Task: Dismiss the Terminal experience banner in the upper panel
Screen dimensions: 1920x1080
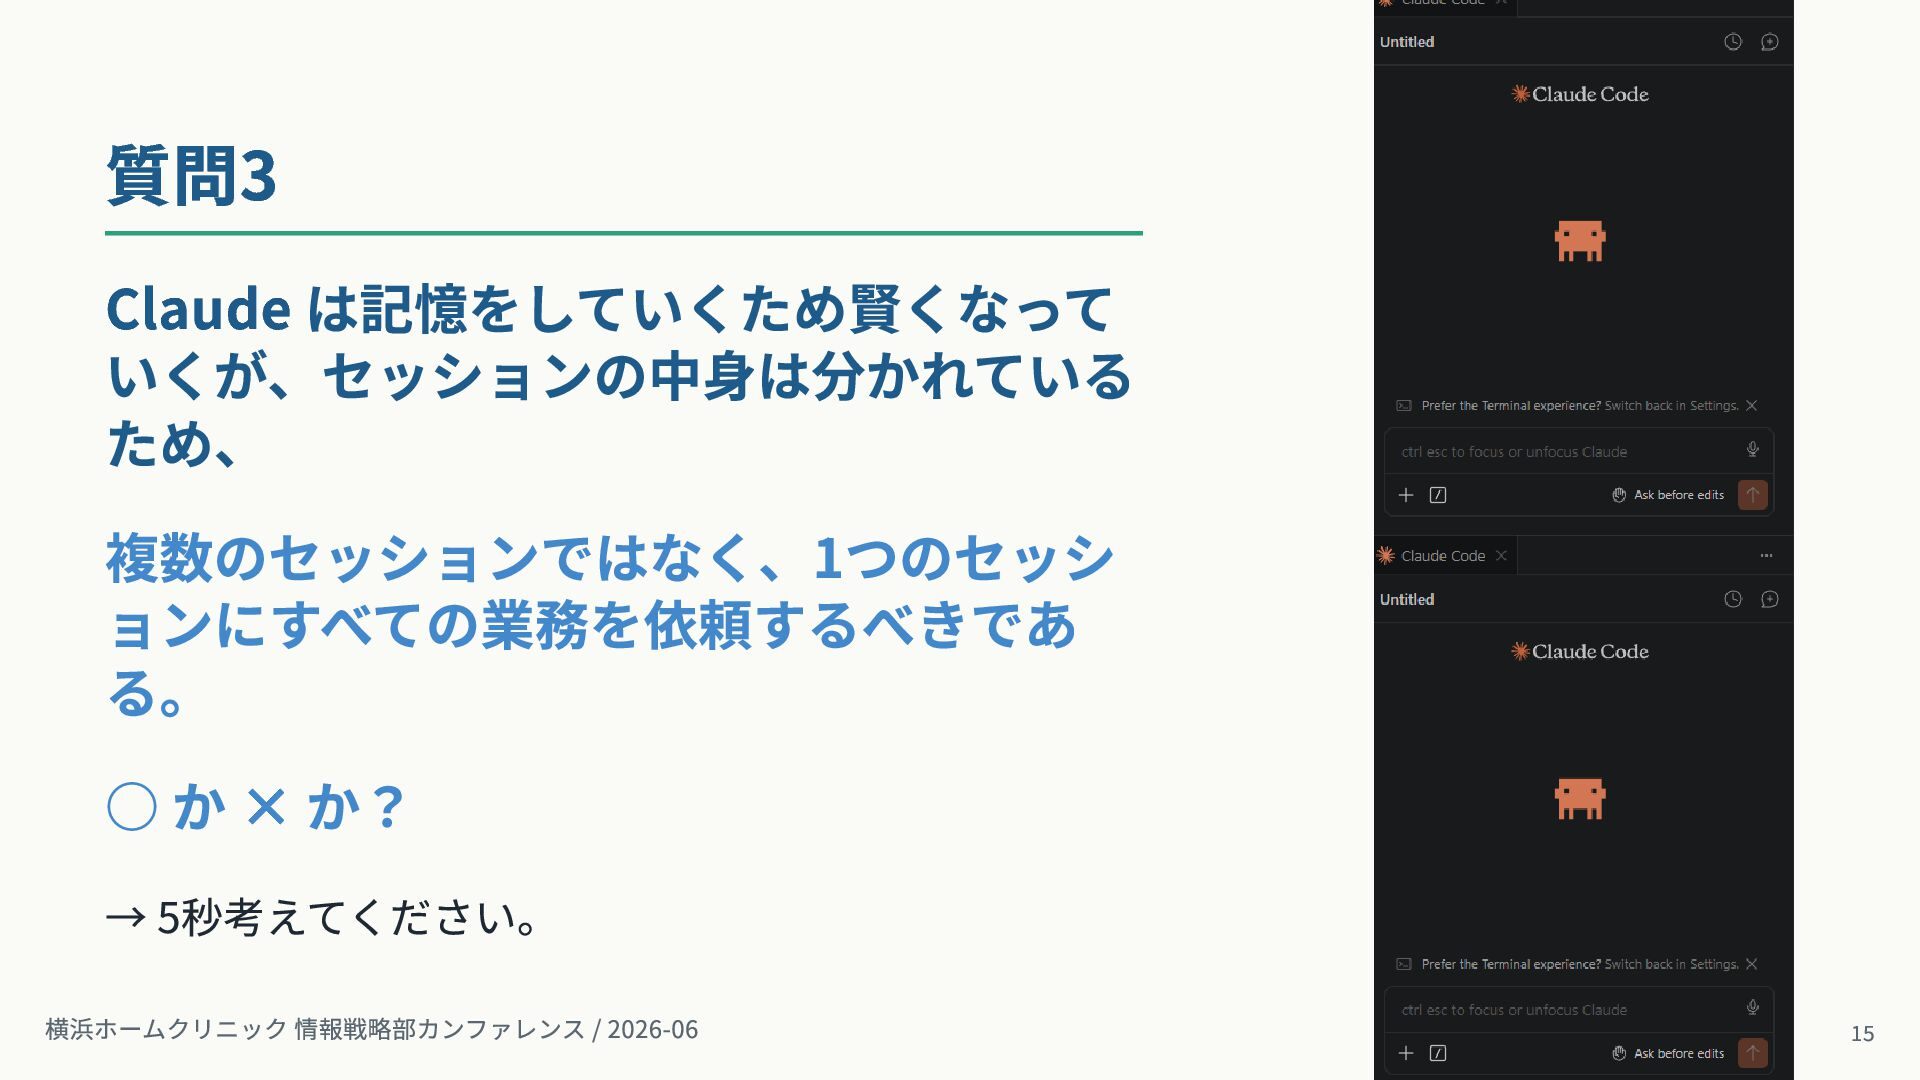Action: coord(1751,406)
